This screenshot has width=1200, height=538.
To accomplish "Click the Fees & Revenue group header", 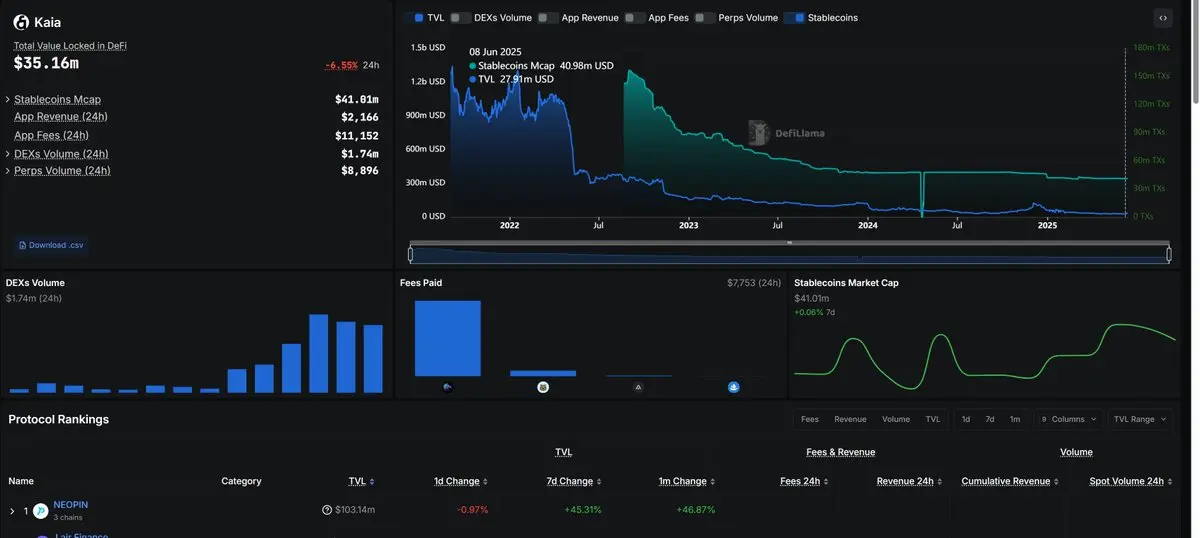I will click(841, 452).
